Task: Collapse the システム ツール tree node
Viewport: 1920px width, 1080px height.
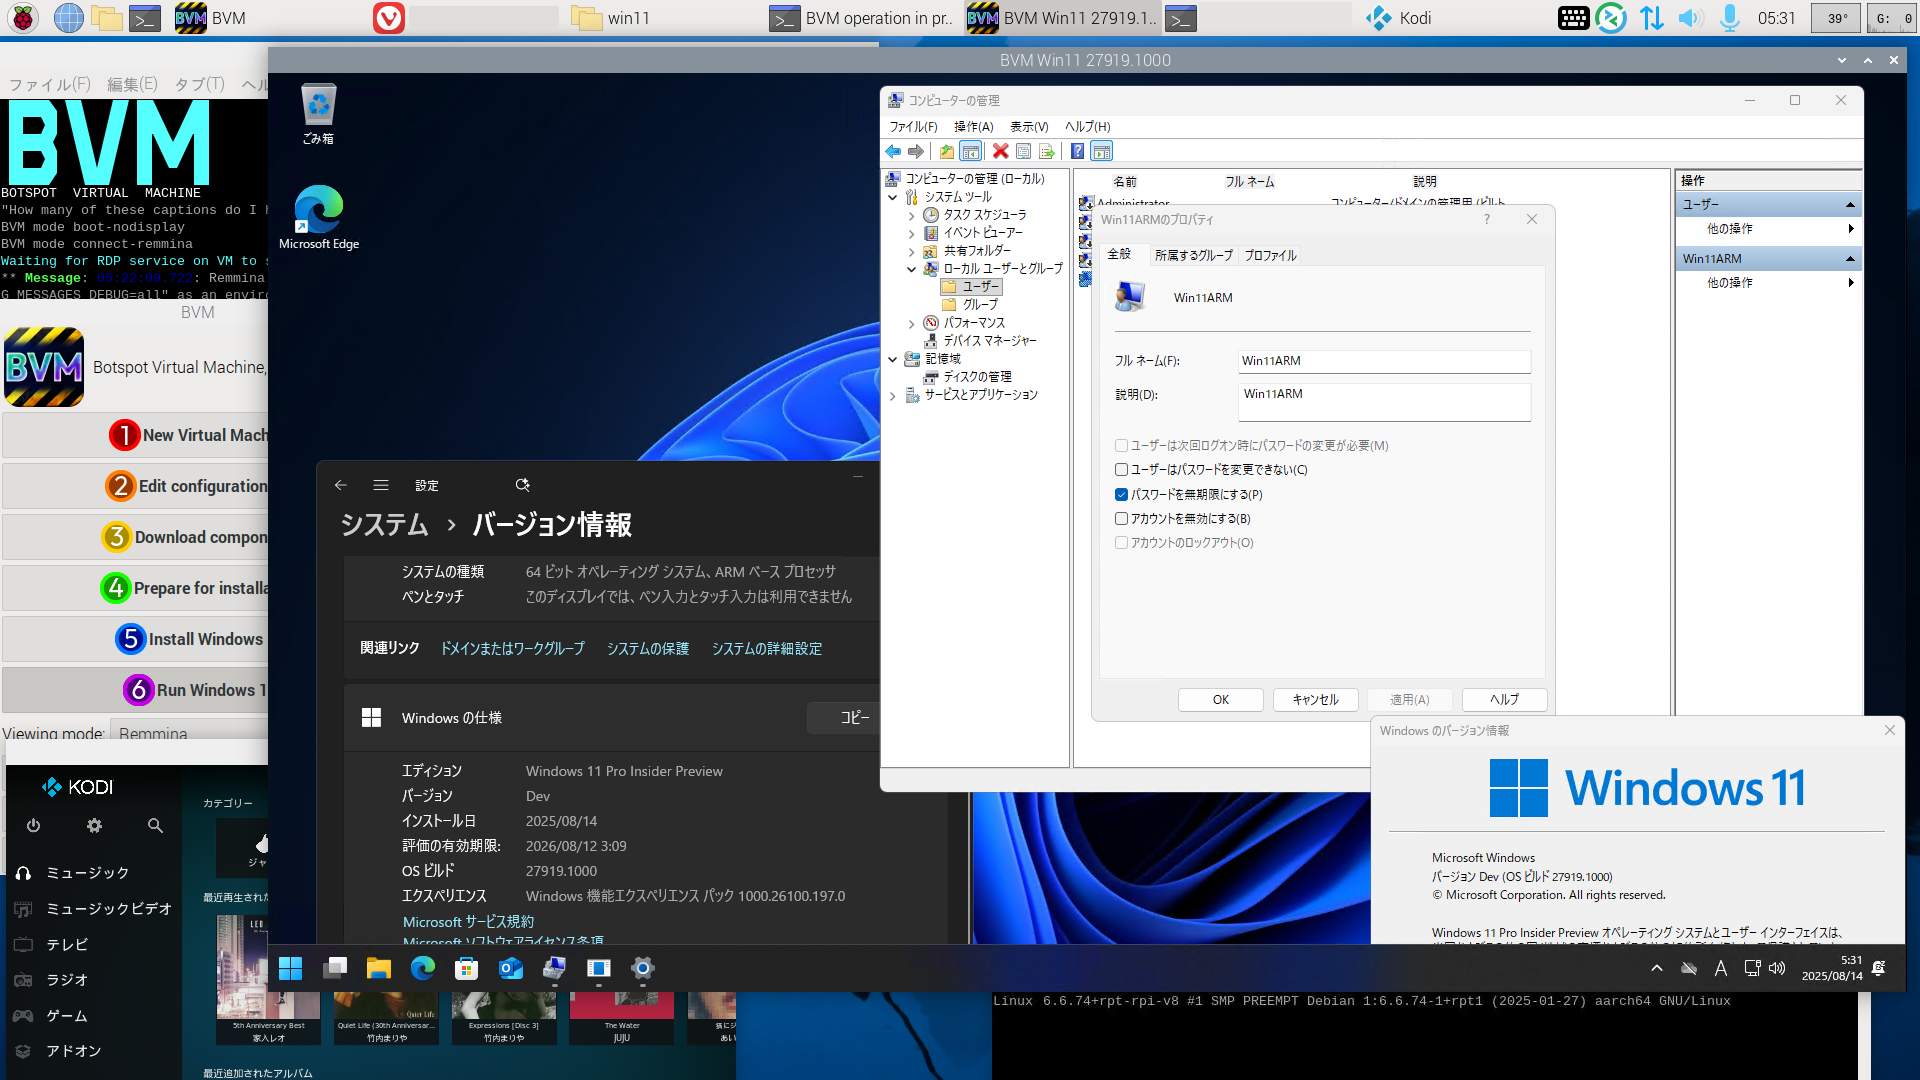Action: point(893,197)
